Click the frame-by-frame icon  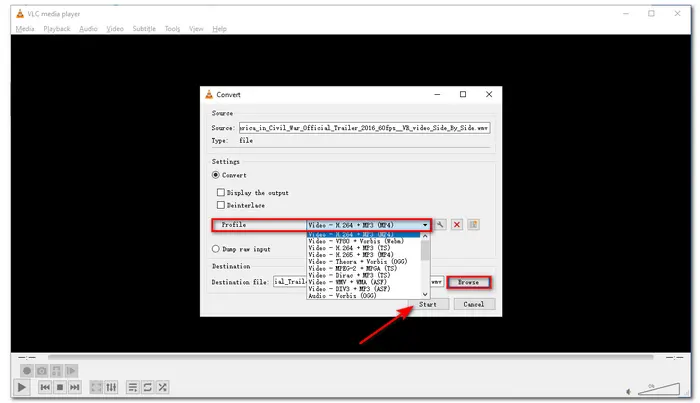coord(71,370)
